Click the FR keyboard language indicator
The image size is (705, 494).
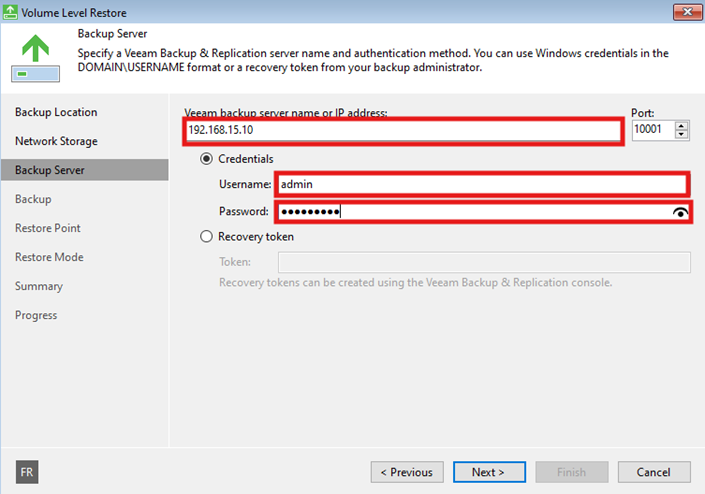28,472
